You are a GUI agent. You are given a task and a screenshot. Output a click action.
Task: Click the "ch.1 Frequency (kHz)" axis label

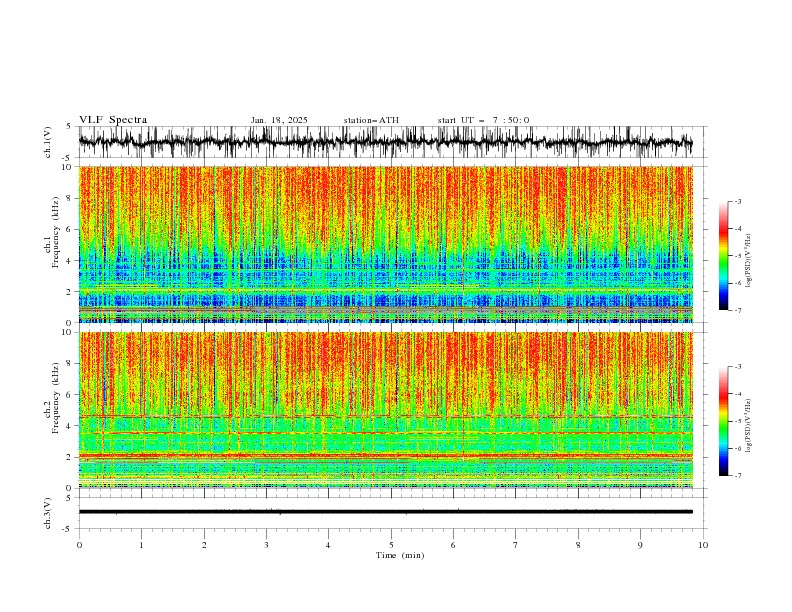coord(52,232)
